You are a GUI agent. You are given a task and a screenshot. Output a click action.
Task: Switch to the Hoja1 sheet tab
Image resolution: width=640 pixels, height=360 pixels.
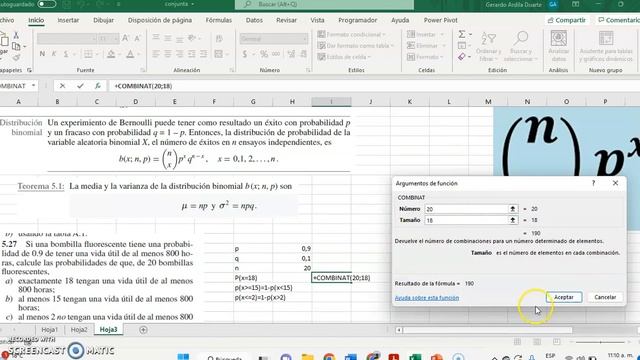49,330
